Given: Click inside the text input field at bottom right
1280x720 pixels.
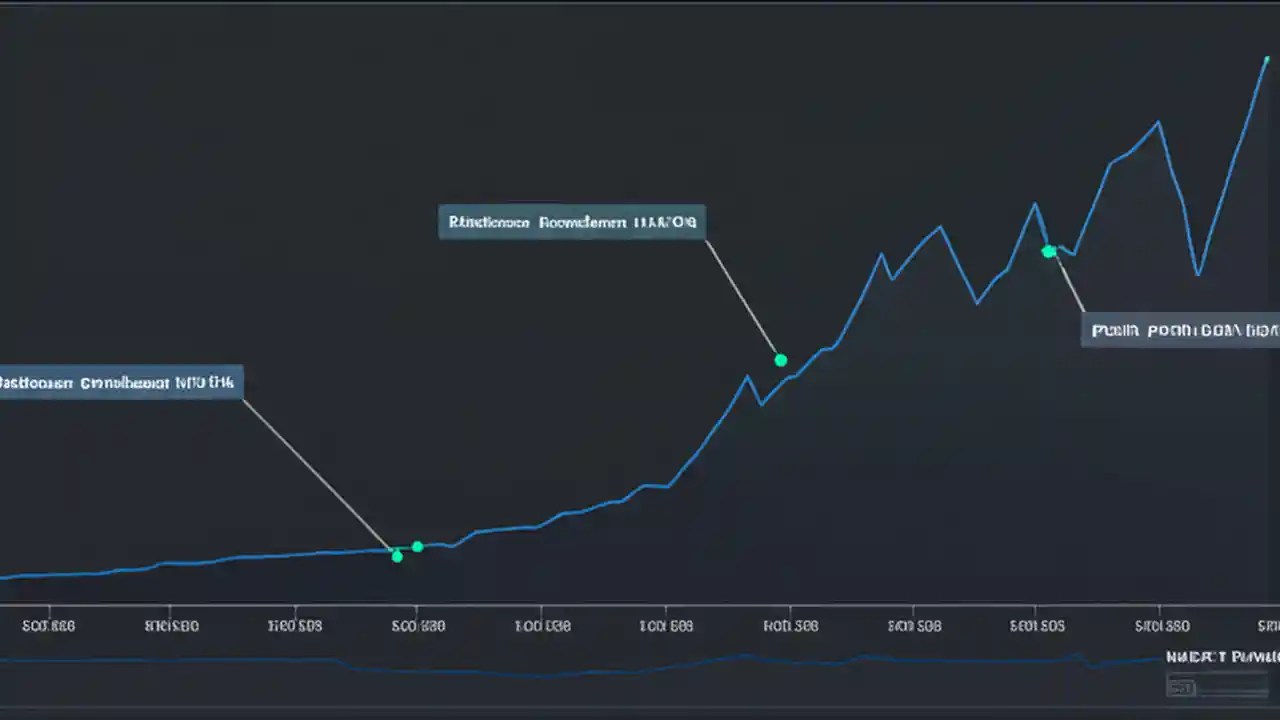Looking at the screenshot, I should 1220,687.
